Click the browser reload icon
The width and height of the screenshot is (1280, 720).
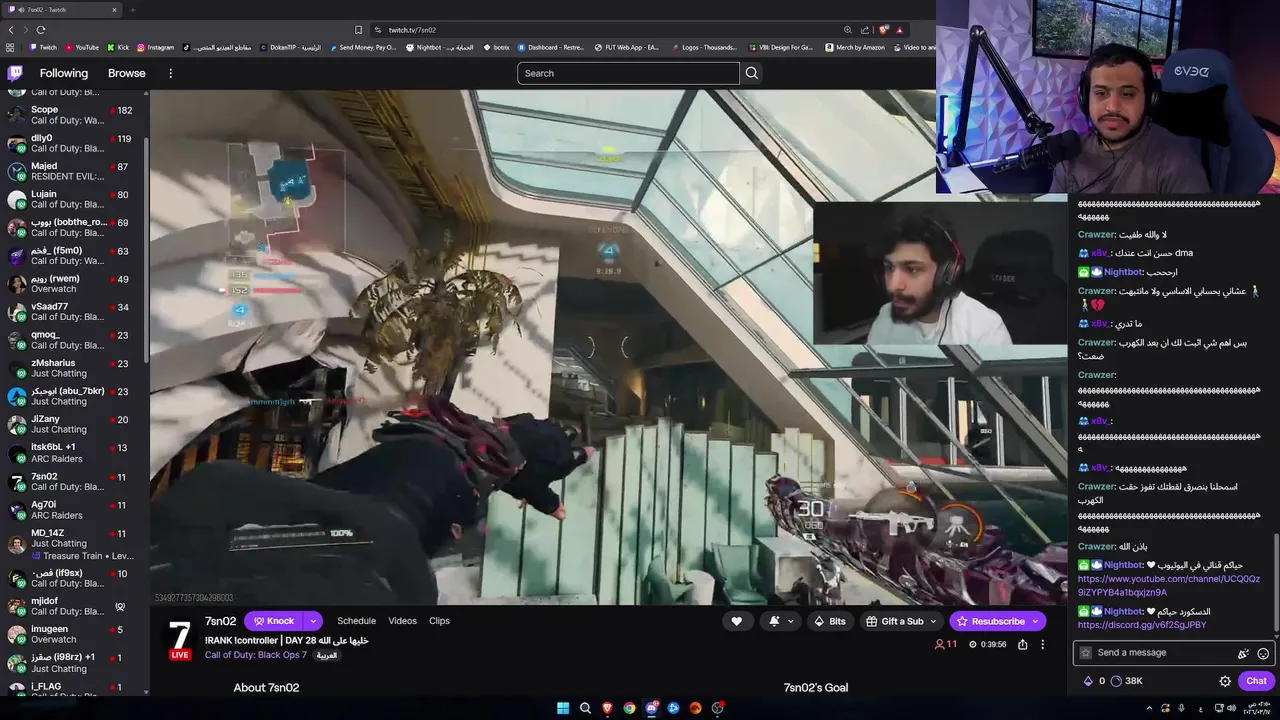click(x=41, y=30)
